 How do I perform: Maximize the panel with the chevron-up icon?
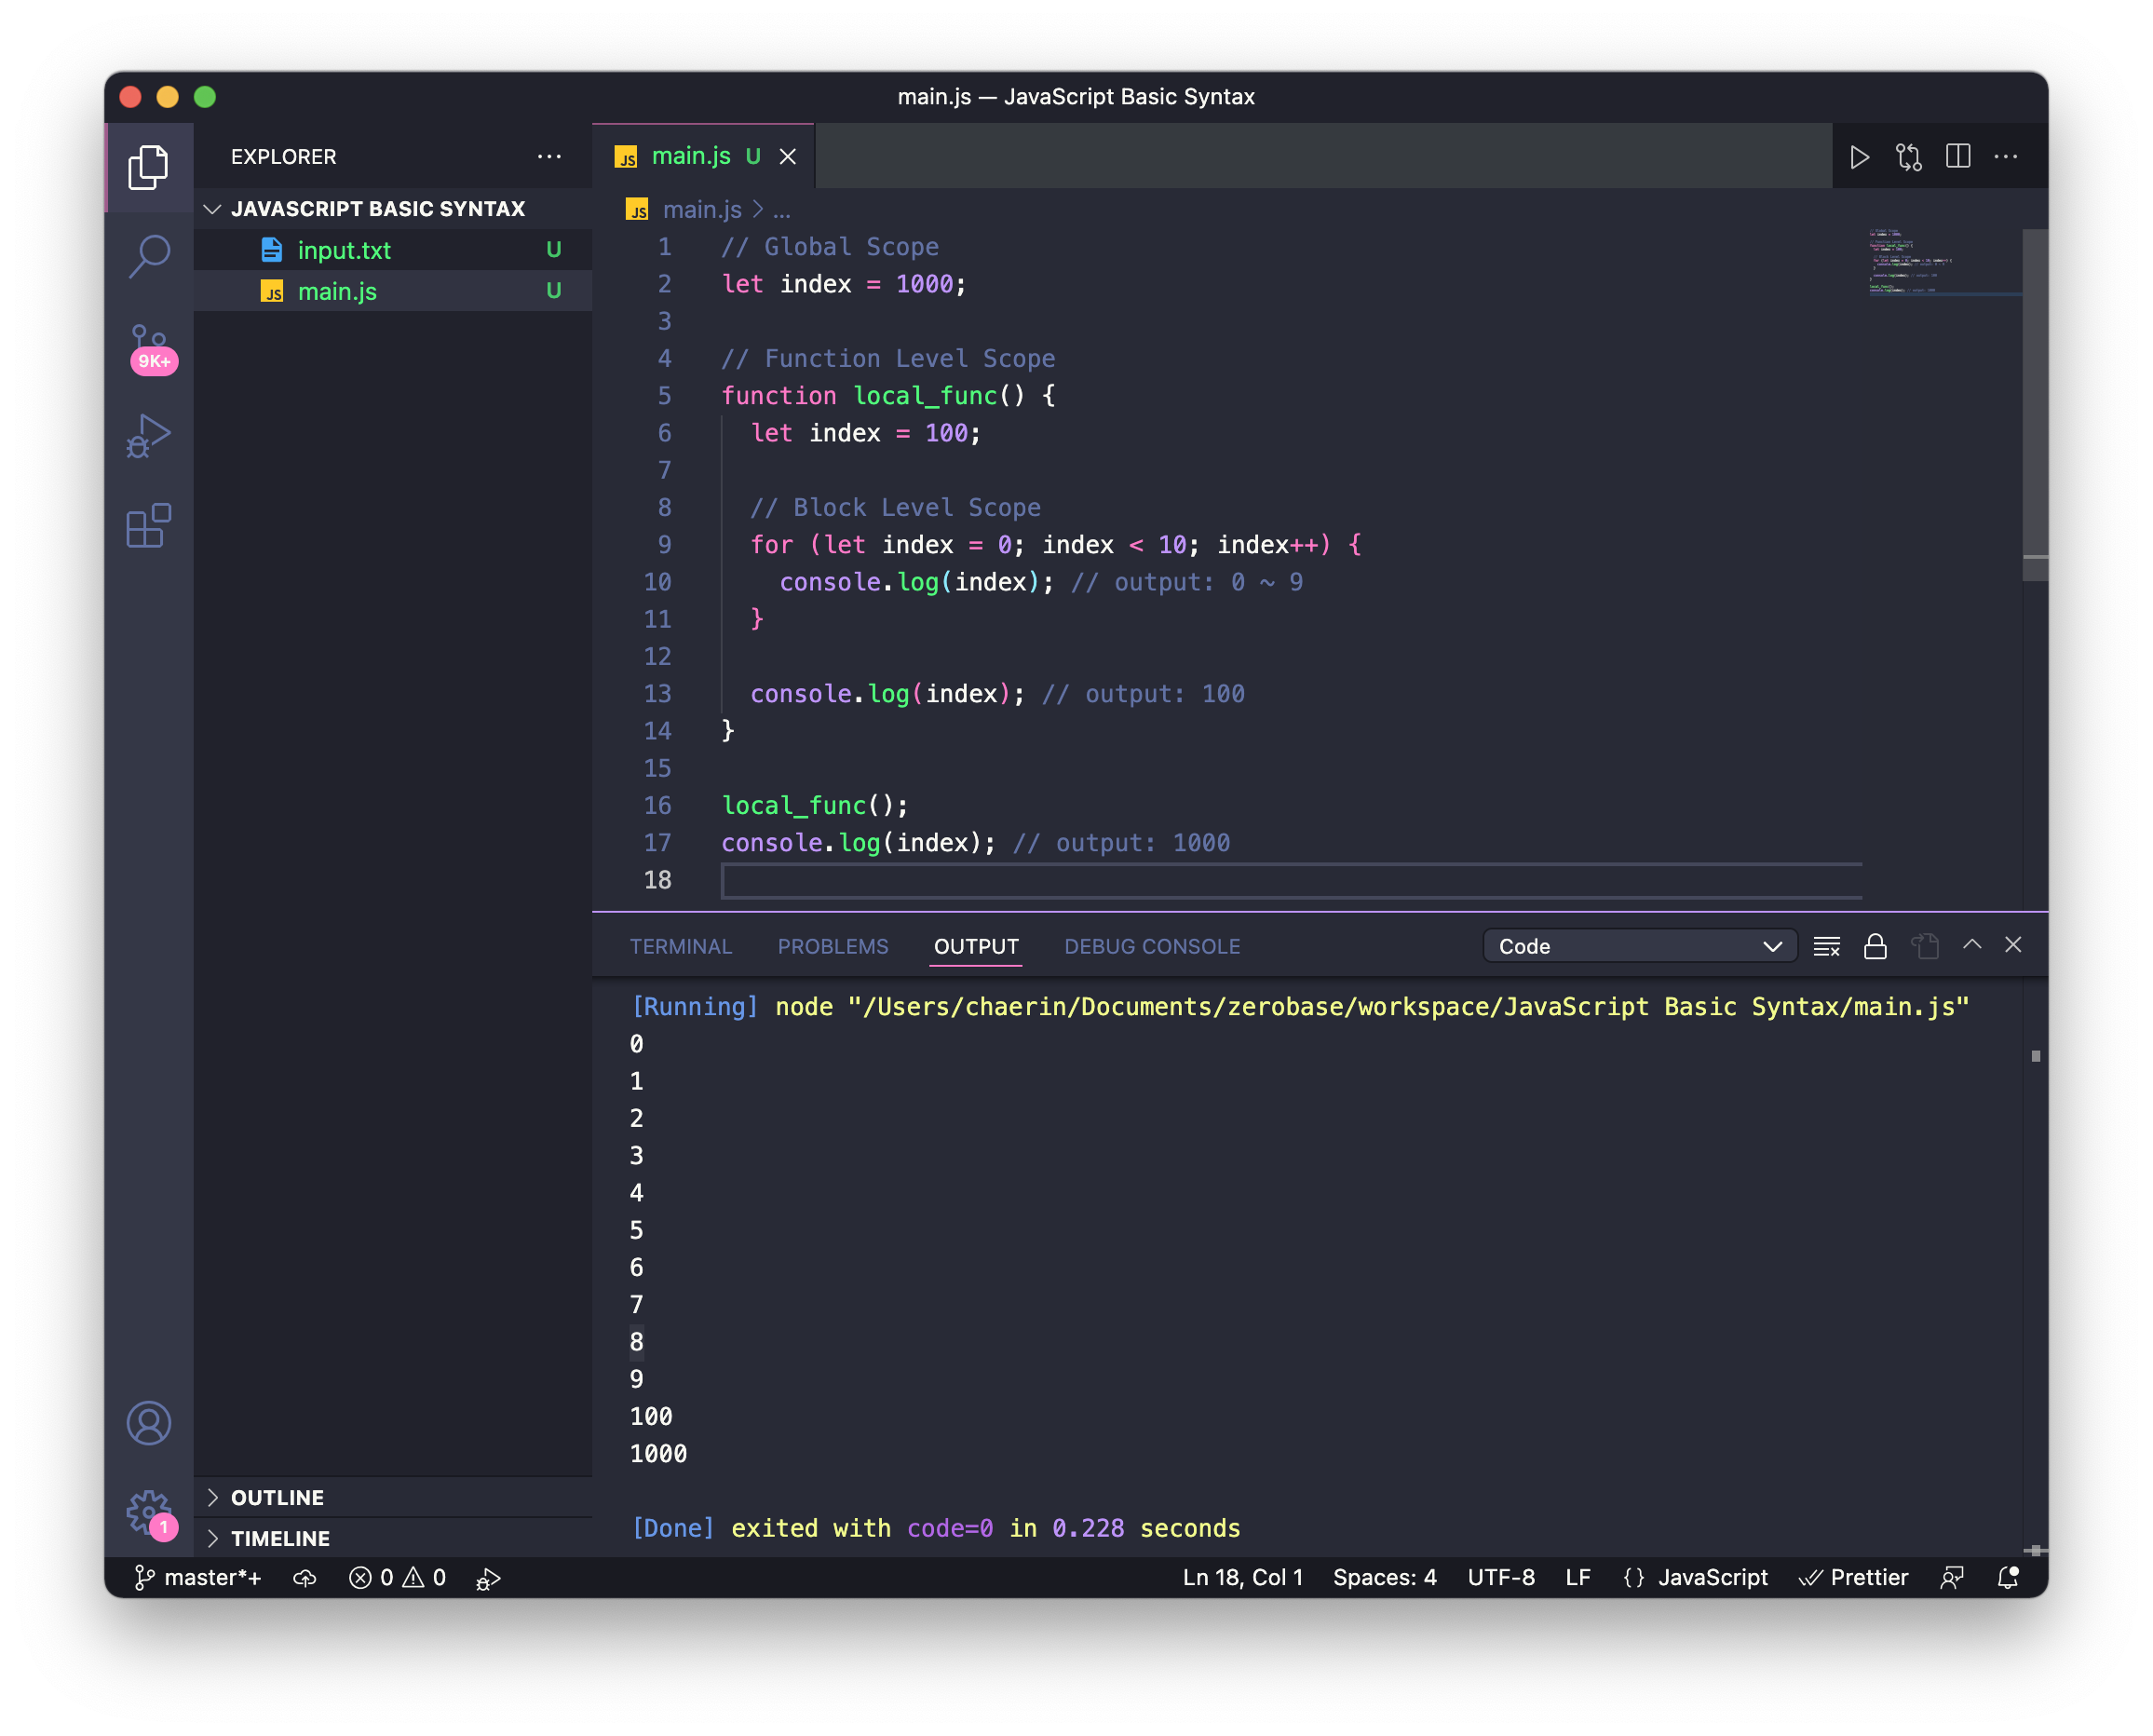(1971, 945)
